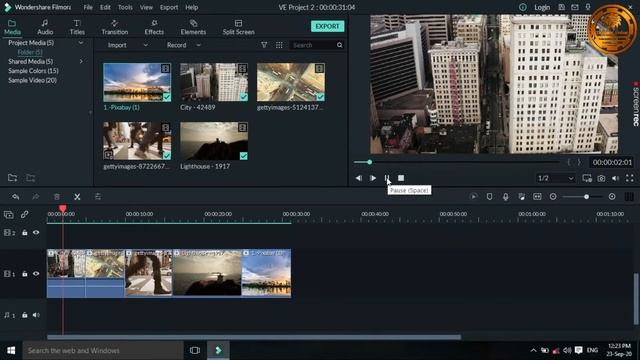640x360 pixels.
Task: Select Sample Colors (15) in the library
Action: (33, 71)
